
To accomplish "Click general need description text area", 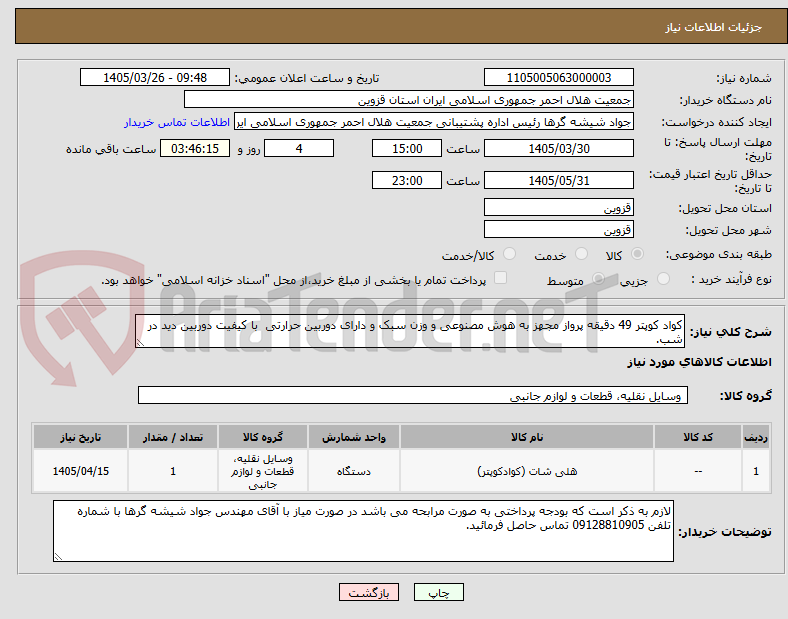I will click(410, 331).
